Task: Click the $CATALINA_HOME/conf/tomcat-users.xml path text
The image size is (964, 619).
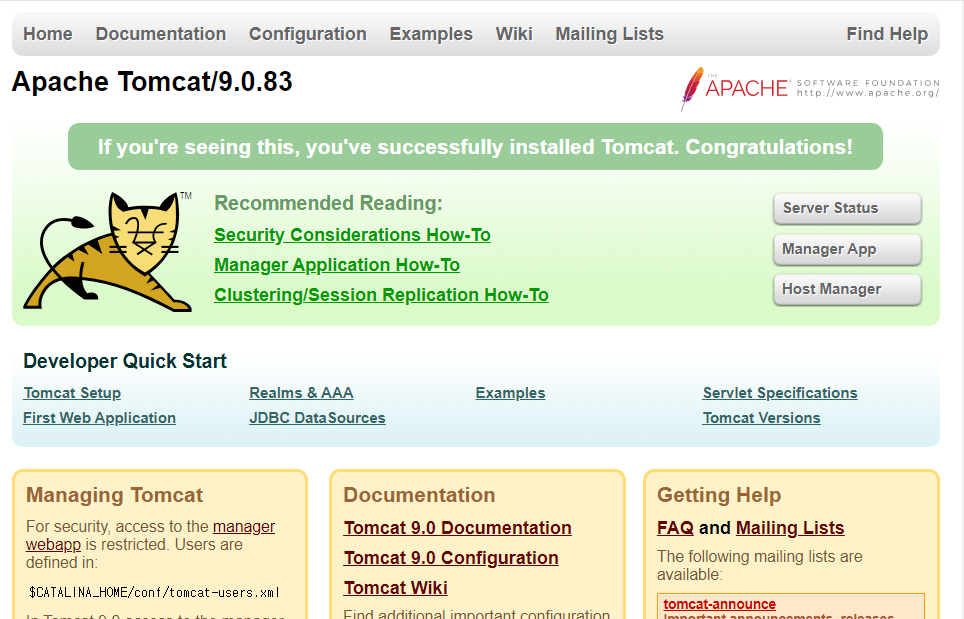Action: [x=154, y=593]
